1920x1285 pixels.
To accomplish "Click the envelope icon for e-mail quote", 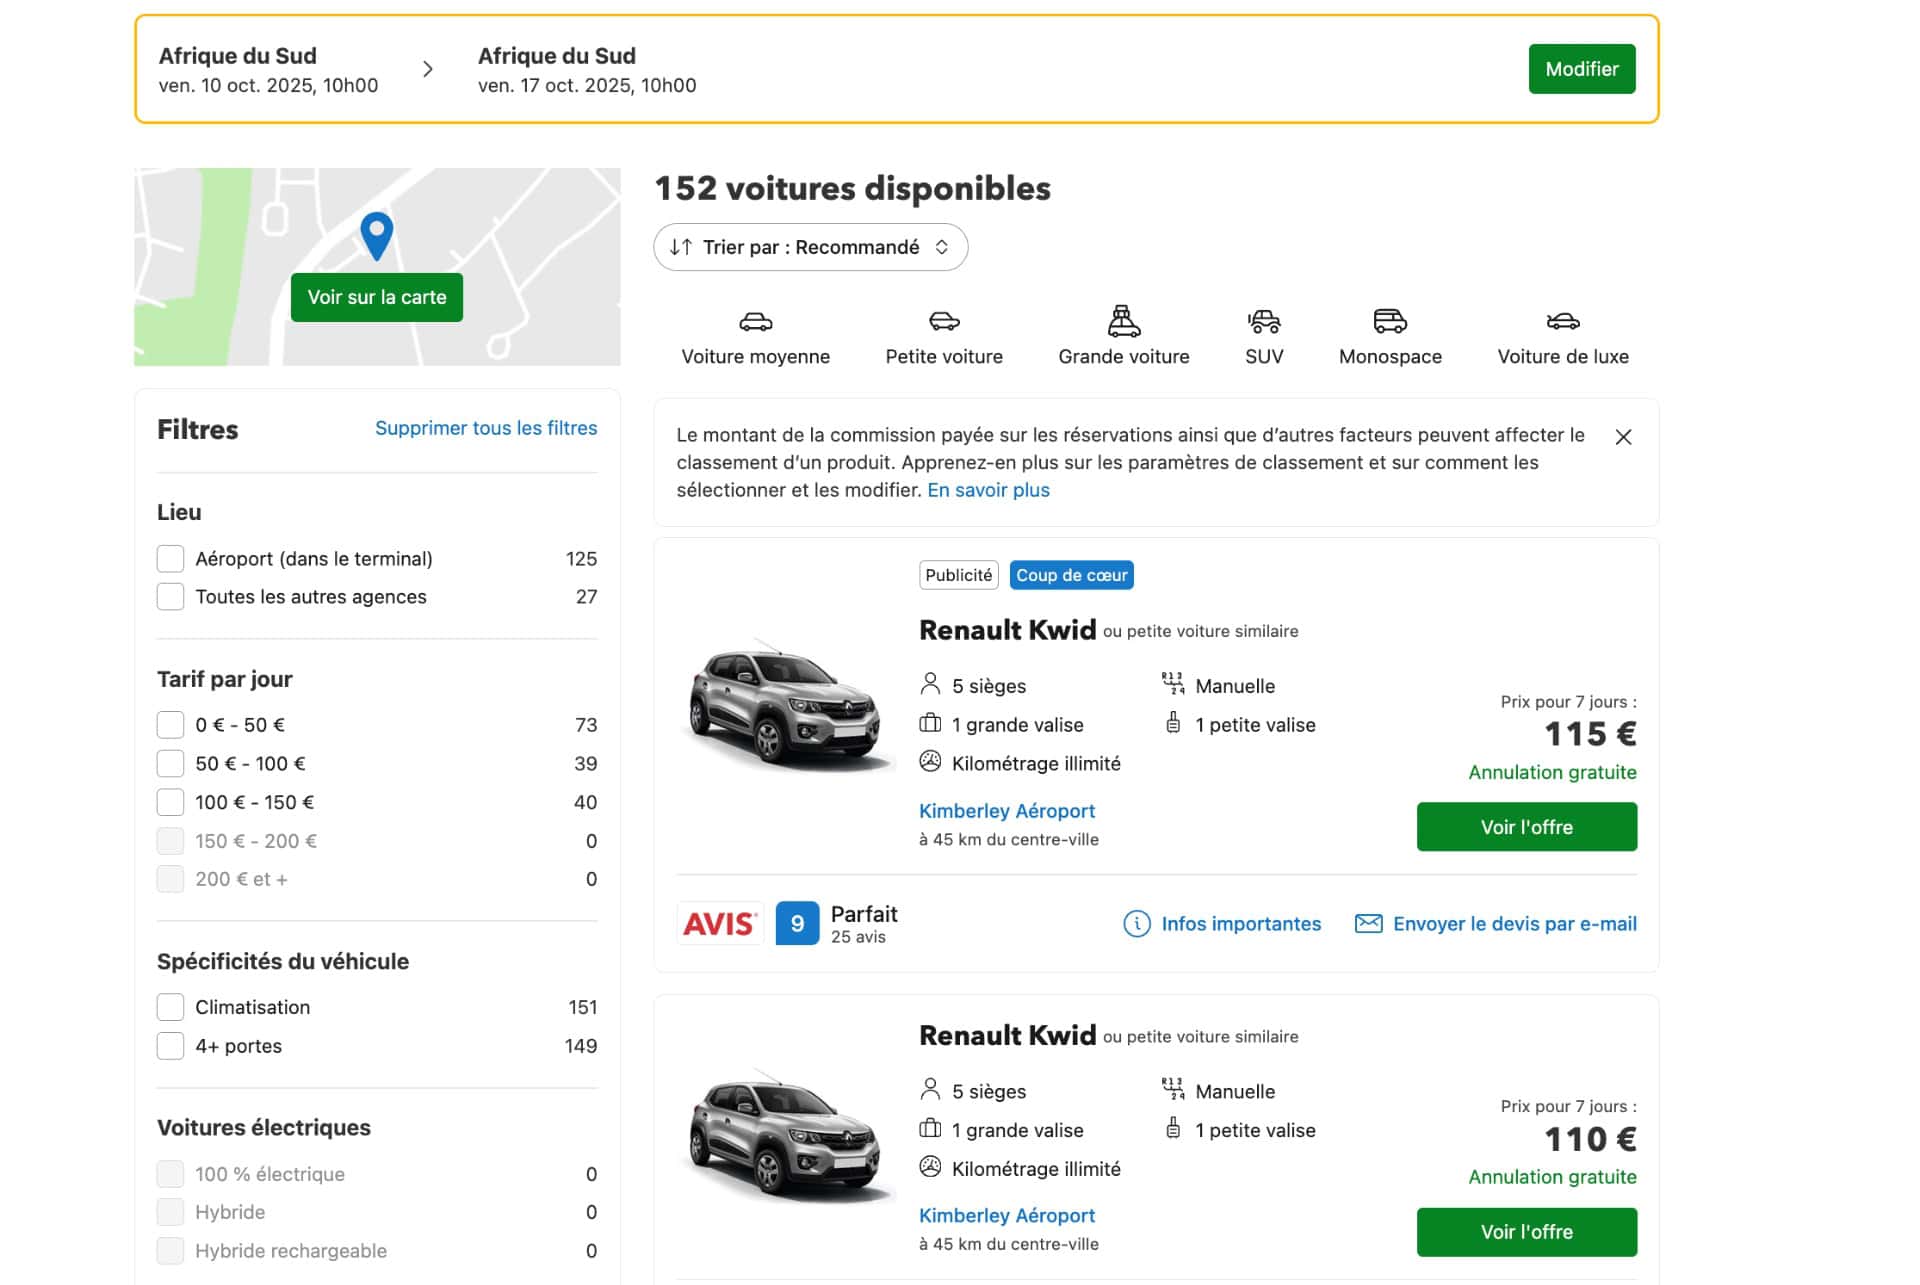I will coord(1368,923).
